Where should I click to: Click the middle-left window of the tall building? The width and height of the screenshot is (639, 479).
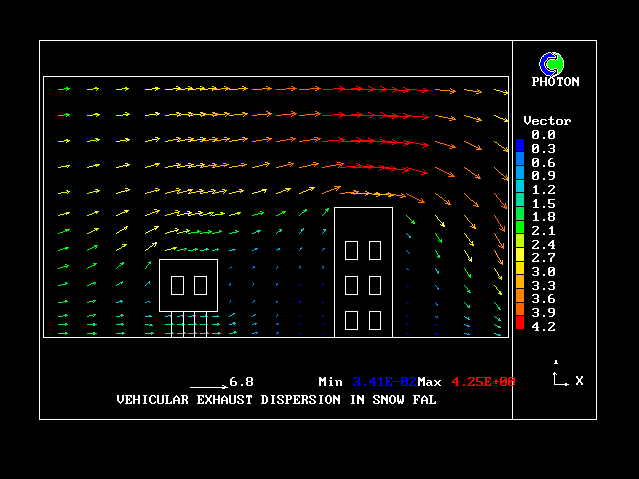tap(352, 285)
